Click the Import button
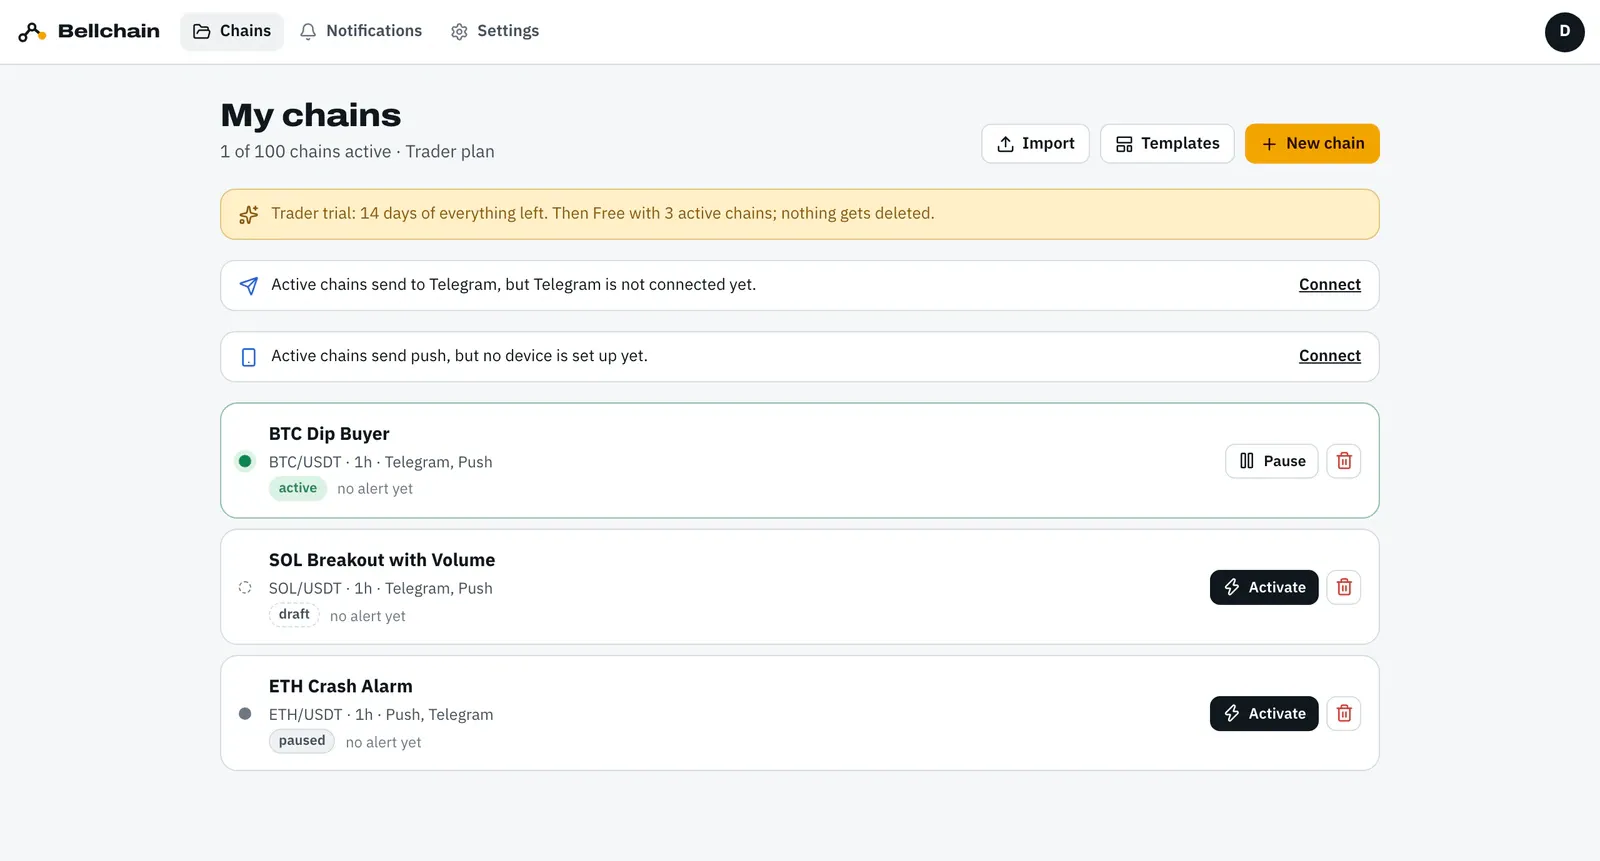The width and height of the screenshot is (1600, 861). coord(1035,143)
